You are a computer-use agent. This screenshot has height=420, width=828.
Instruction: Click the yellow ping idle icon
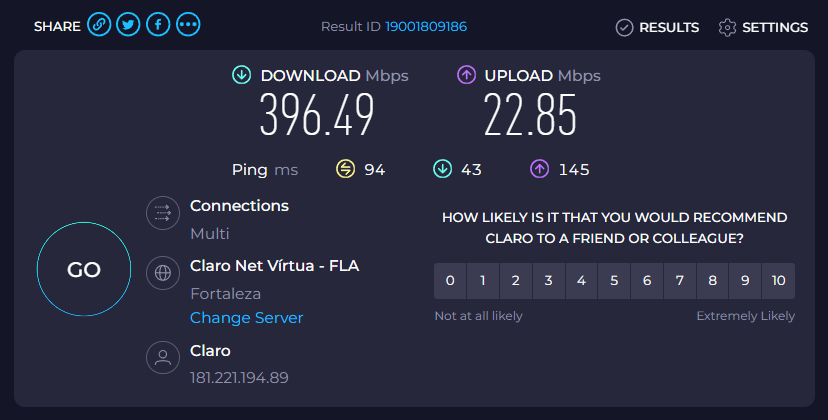pyautogui.click(x=345, y=169)
